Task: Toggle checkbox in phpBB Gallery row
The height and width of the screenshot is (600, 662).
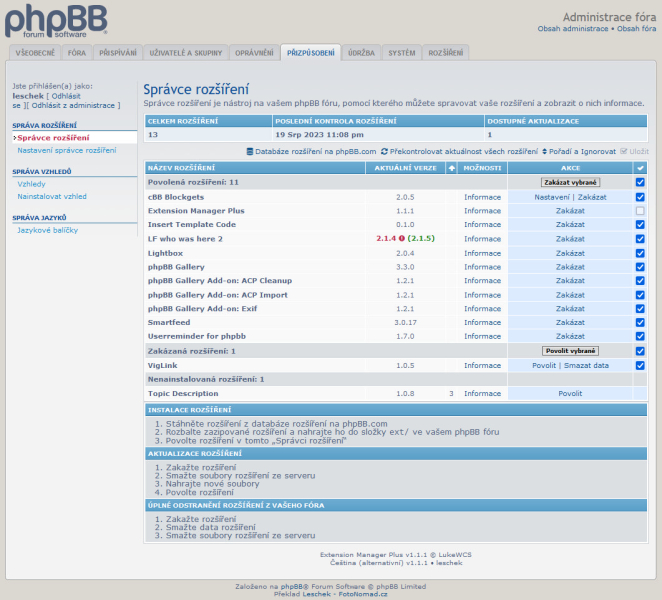Action: pyautogui.click(x=640, y=267)
